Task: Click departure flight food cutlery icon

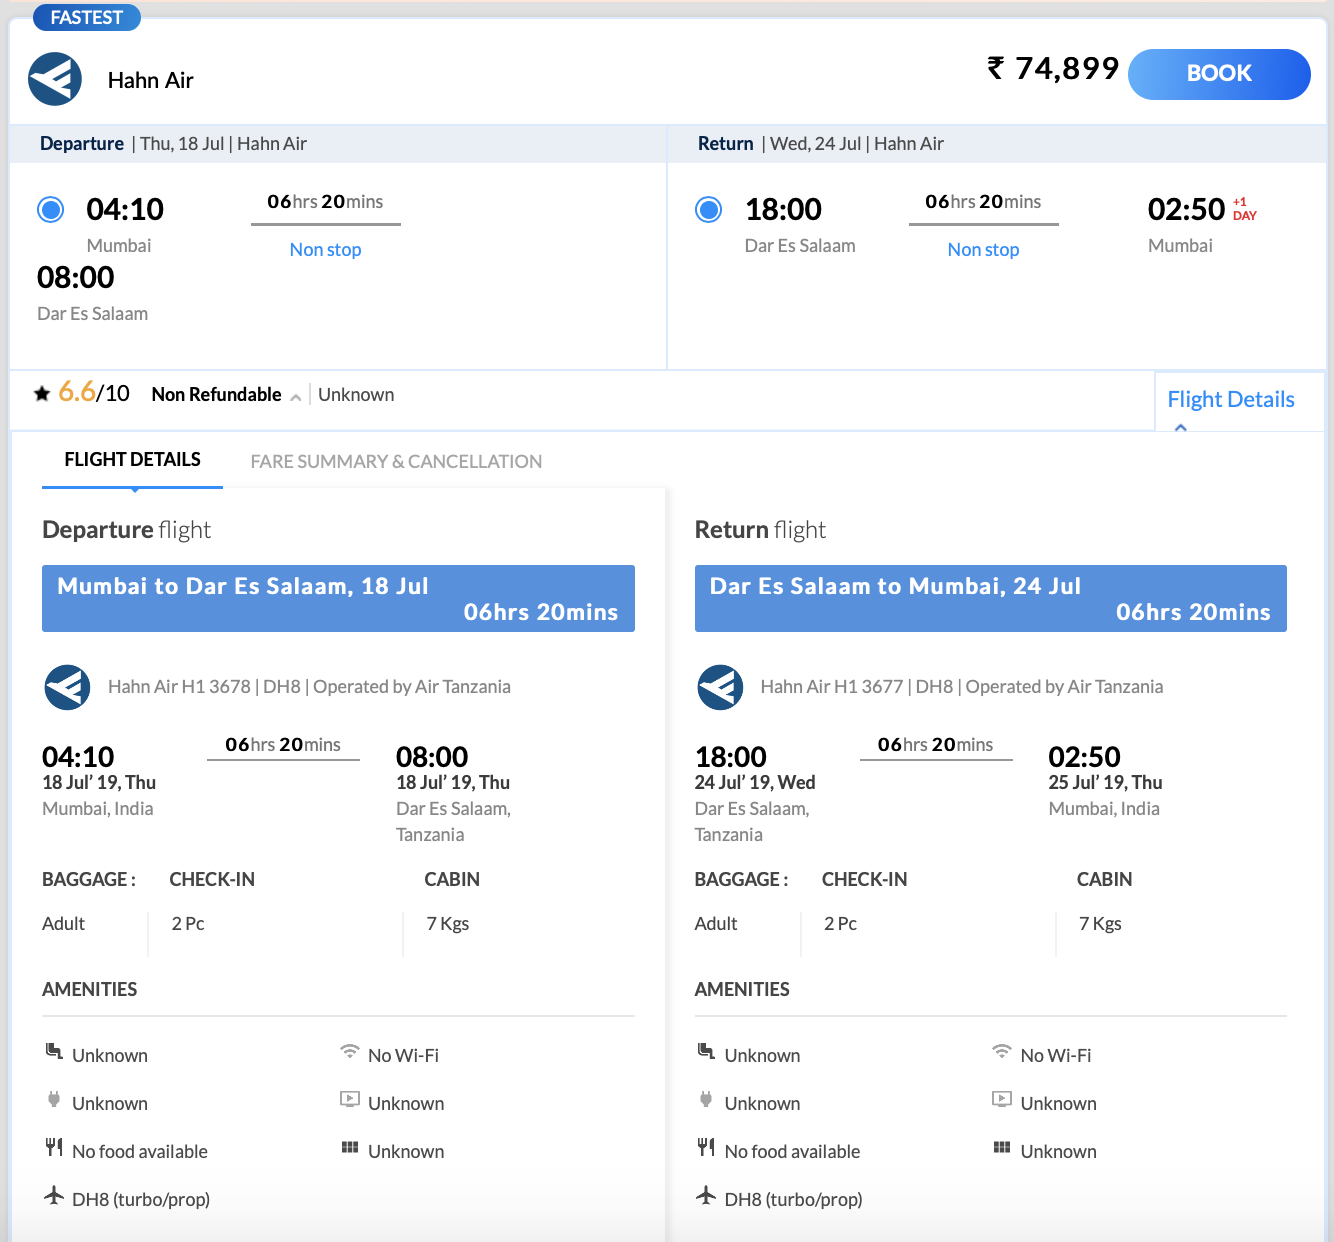Action: [54, 1147]
